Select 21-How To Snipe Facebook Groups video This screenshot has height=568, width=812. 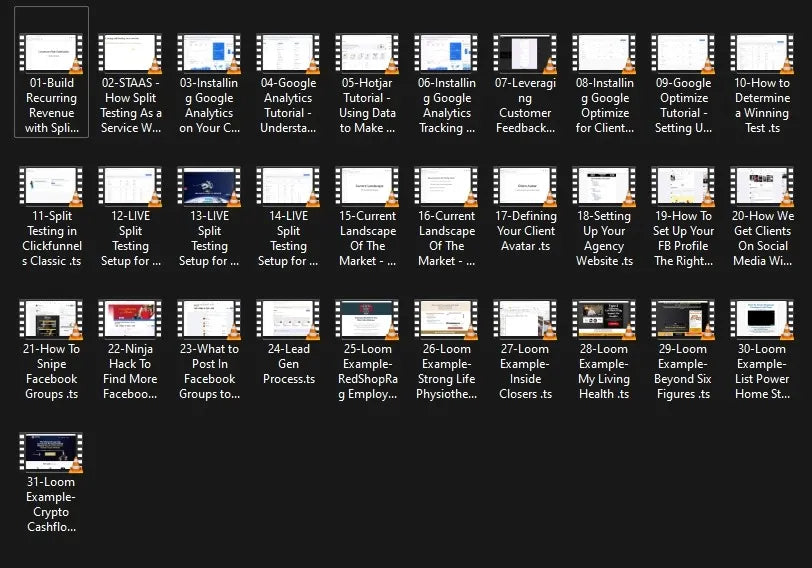tap(51, 320)
